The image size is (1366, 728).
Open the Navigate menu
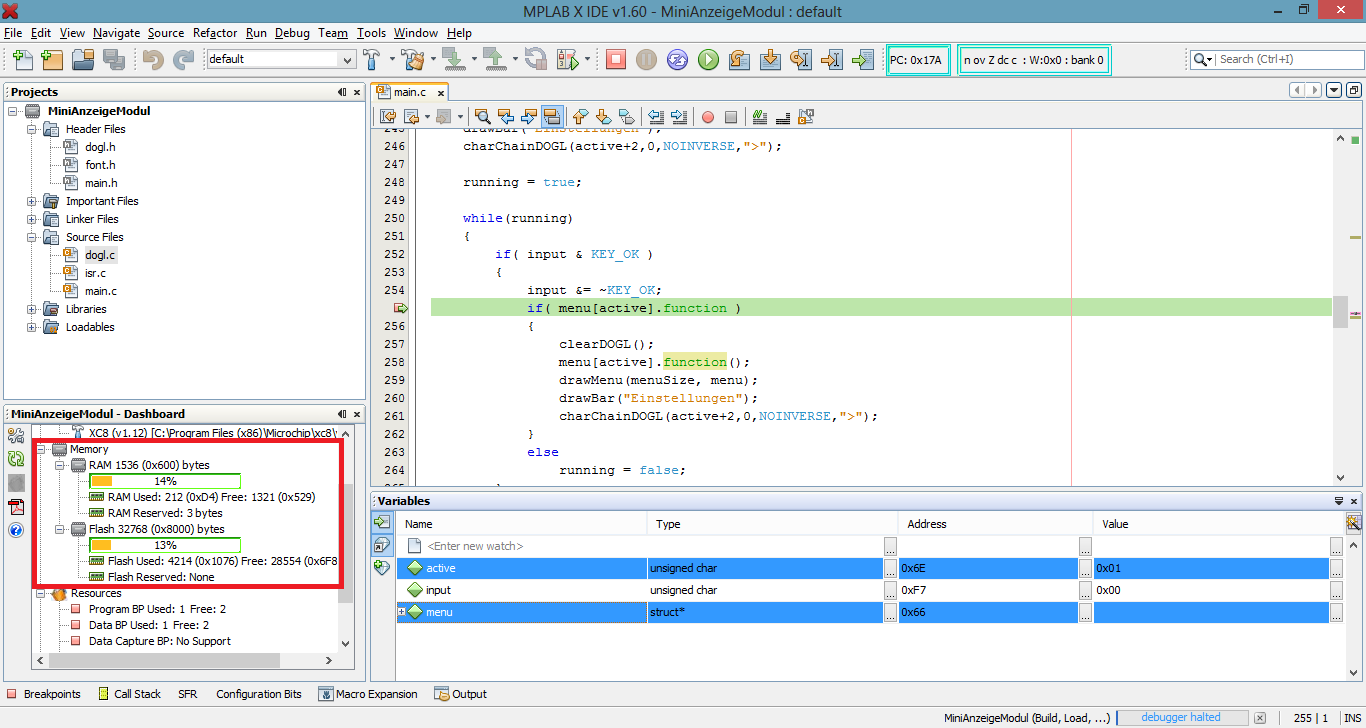click(116, 33)
